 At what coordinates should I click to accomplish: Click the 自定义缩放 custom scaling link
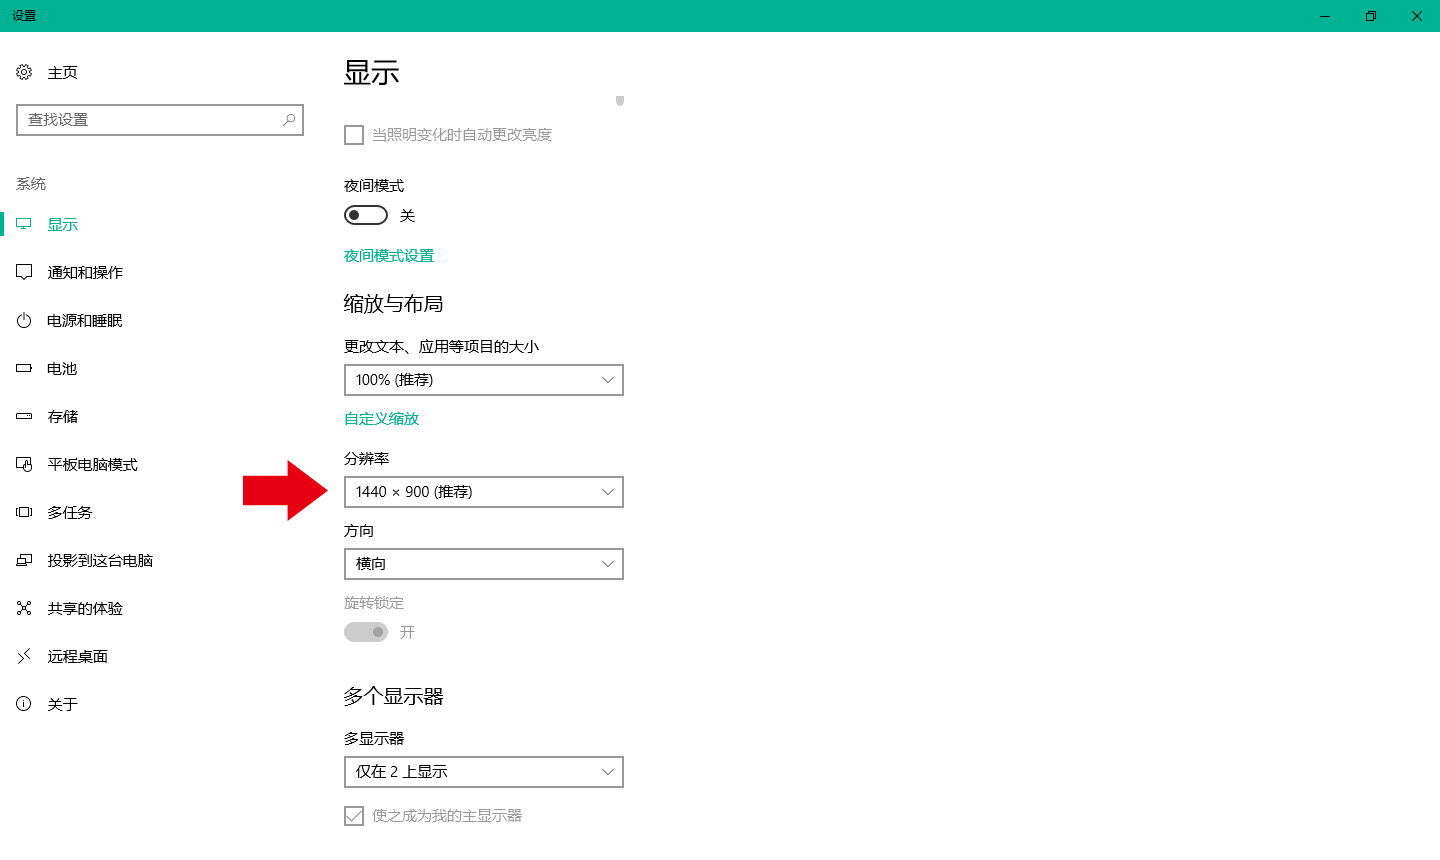click(381, 418)
